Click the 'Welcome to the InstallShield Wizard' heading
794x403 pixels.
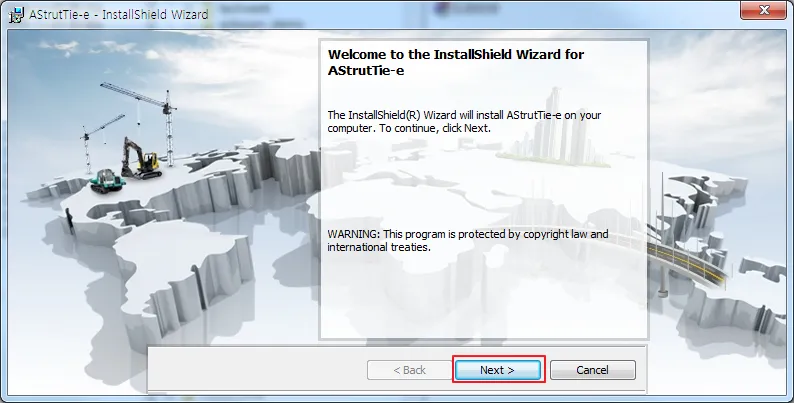coord(456,62)
